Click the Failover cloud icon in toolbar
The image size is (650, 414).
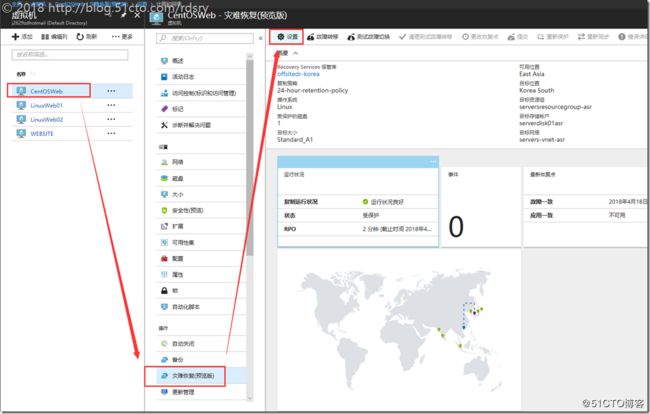tap(310, 37)
